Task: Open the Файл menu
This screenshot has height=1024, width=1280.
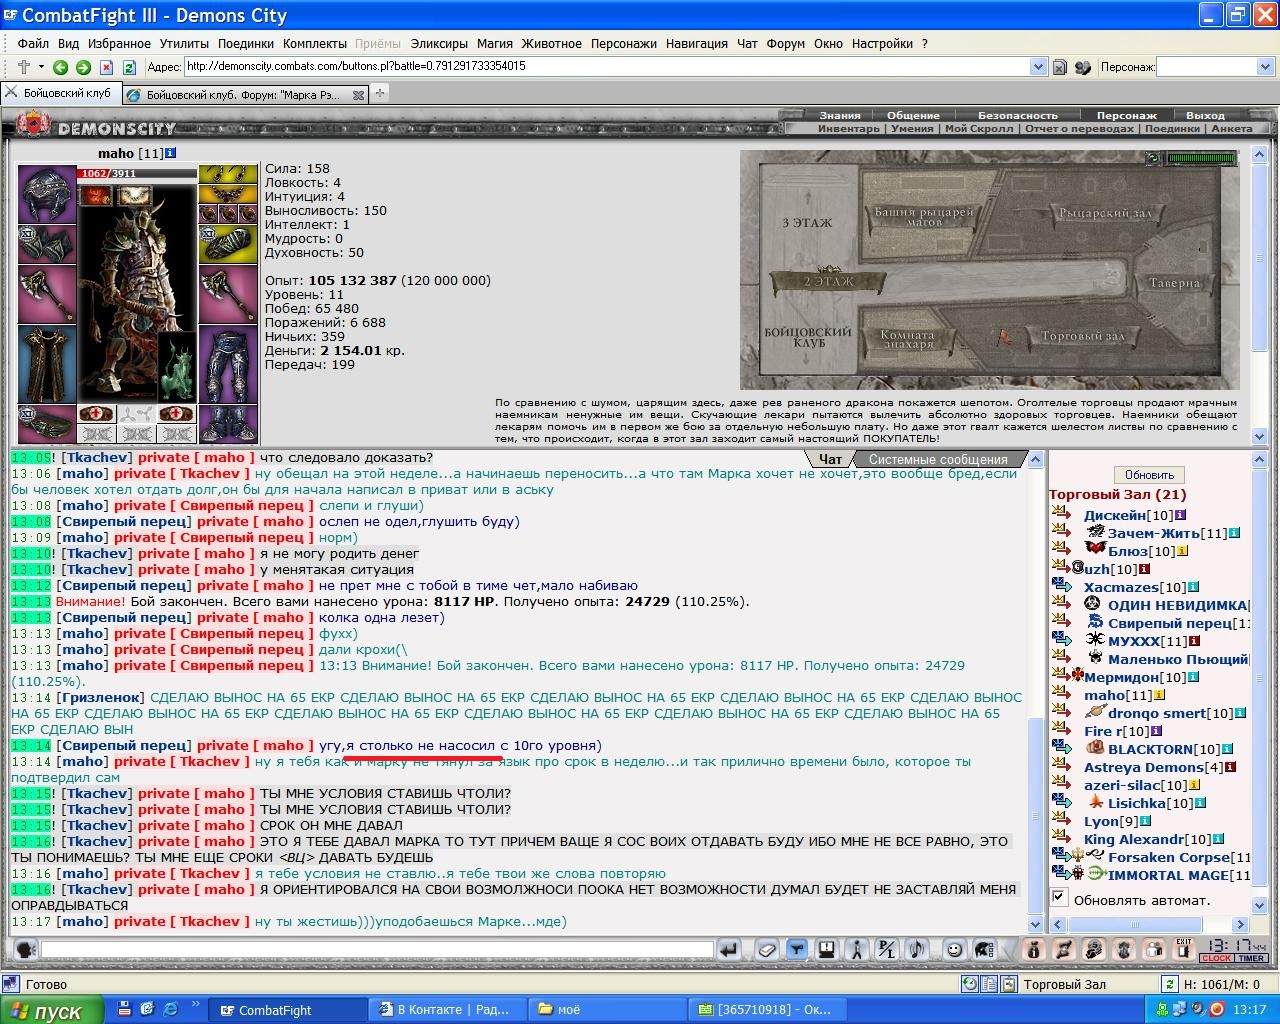Action: [x=33, y=43]
